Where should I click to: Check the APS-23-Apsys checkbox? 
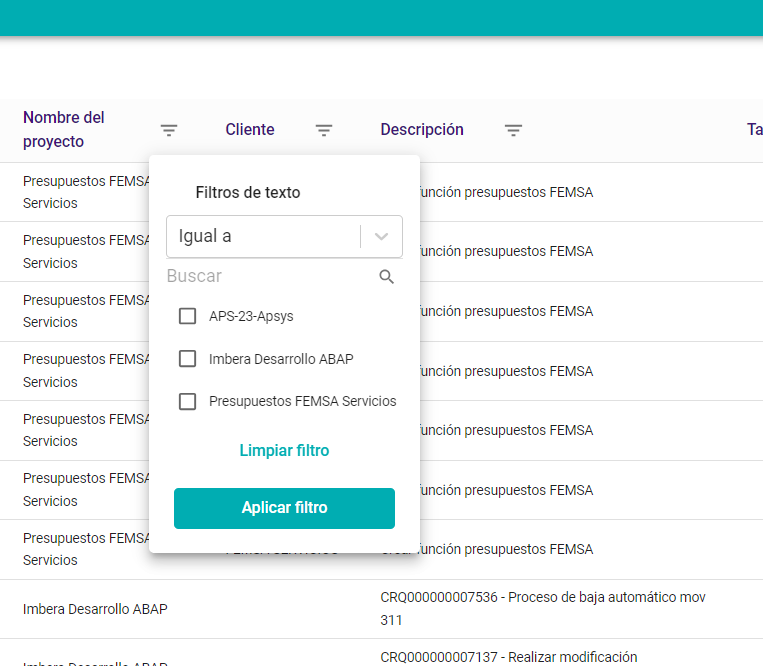pos(187,316)
